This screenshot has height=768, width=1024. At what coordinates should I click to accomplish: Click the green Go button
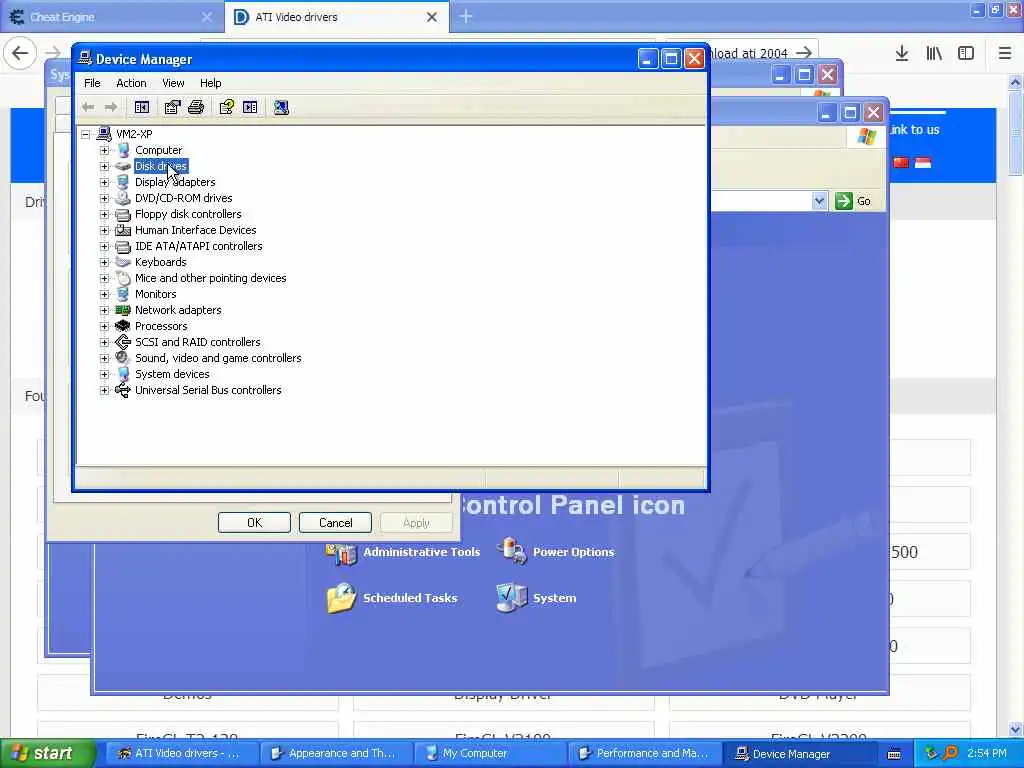854,201
